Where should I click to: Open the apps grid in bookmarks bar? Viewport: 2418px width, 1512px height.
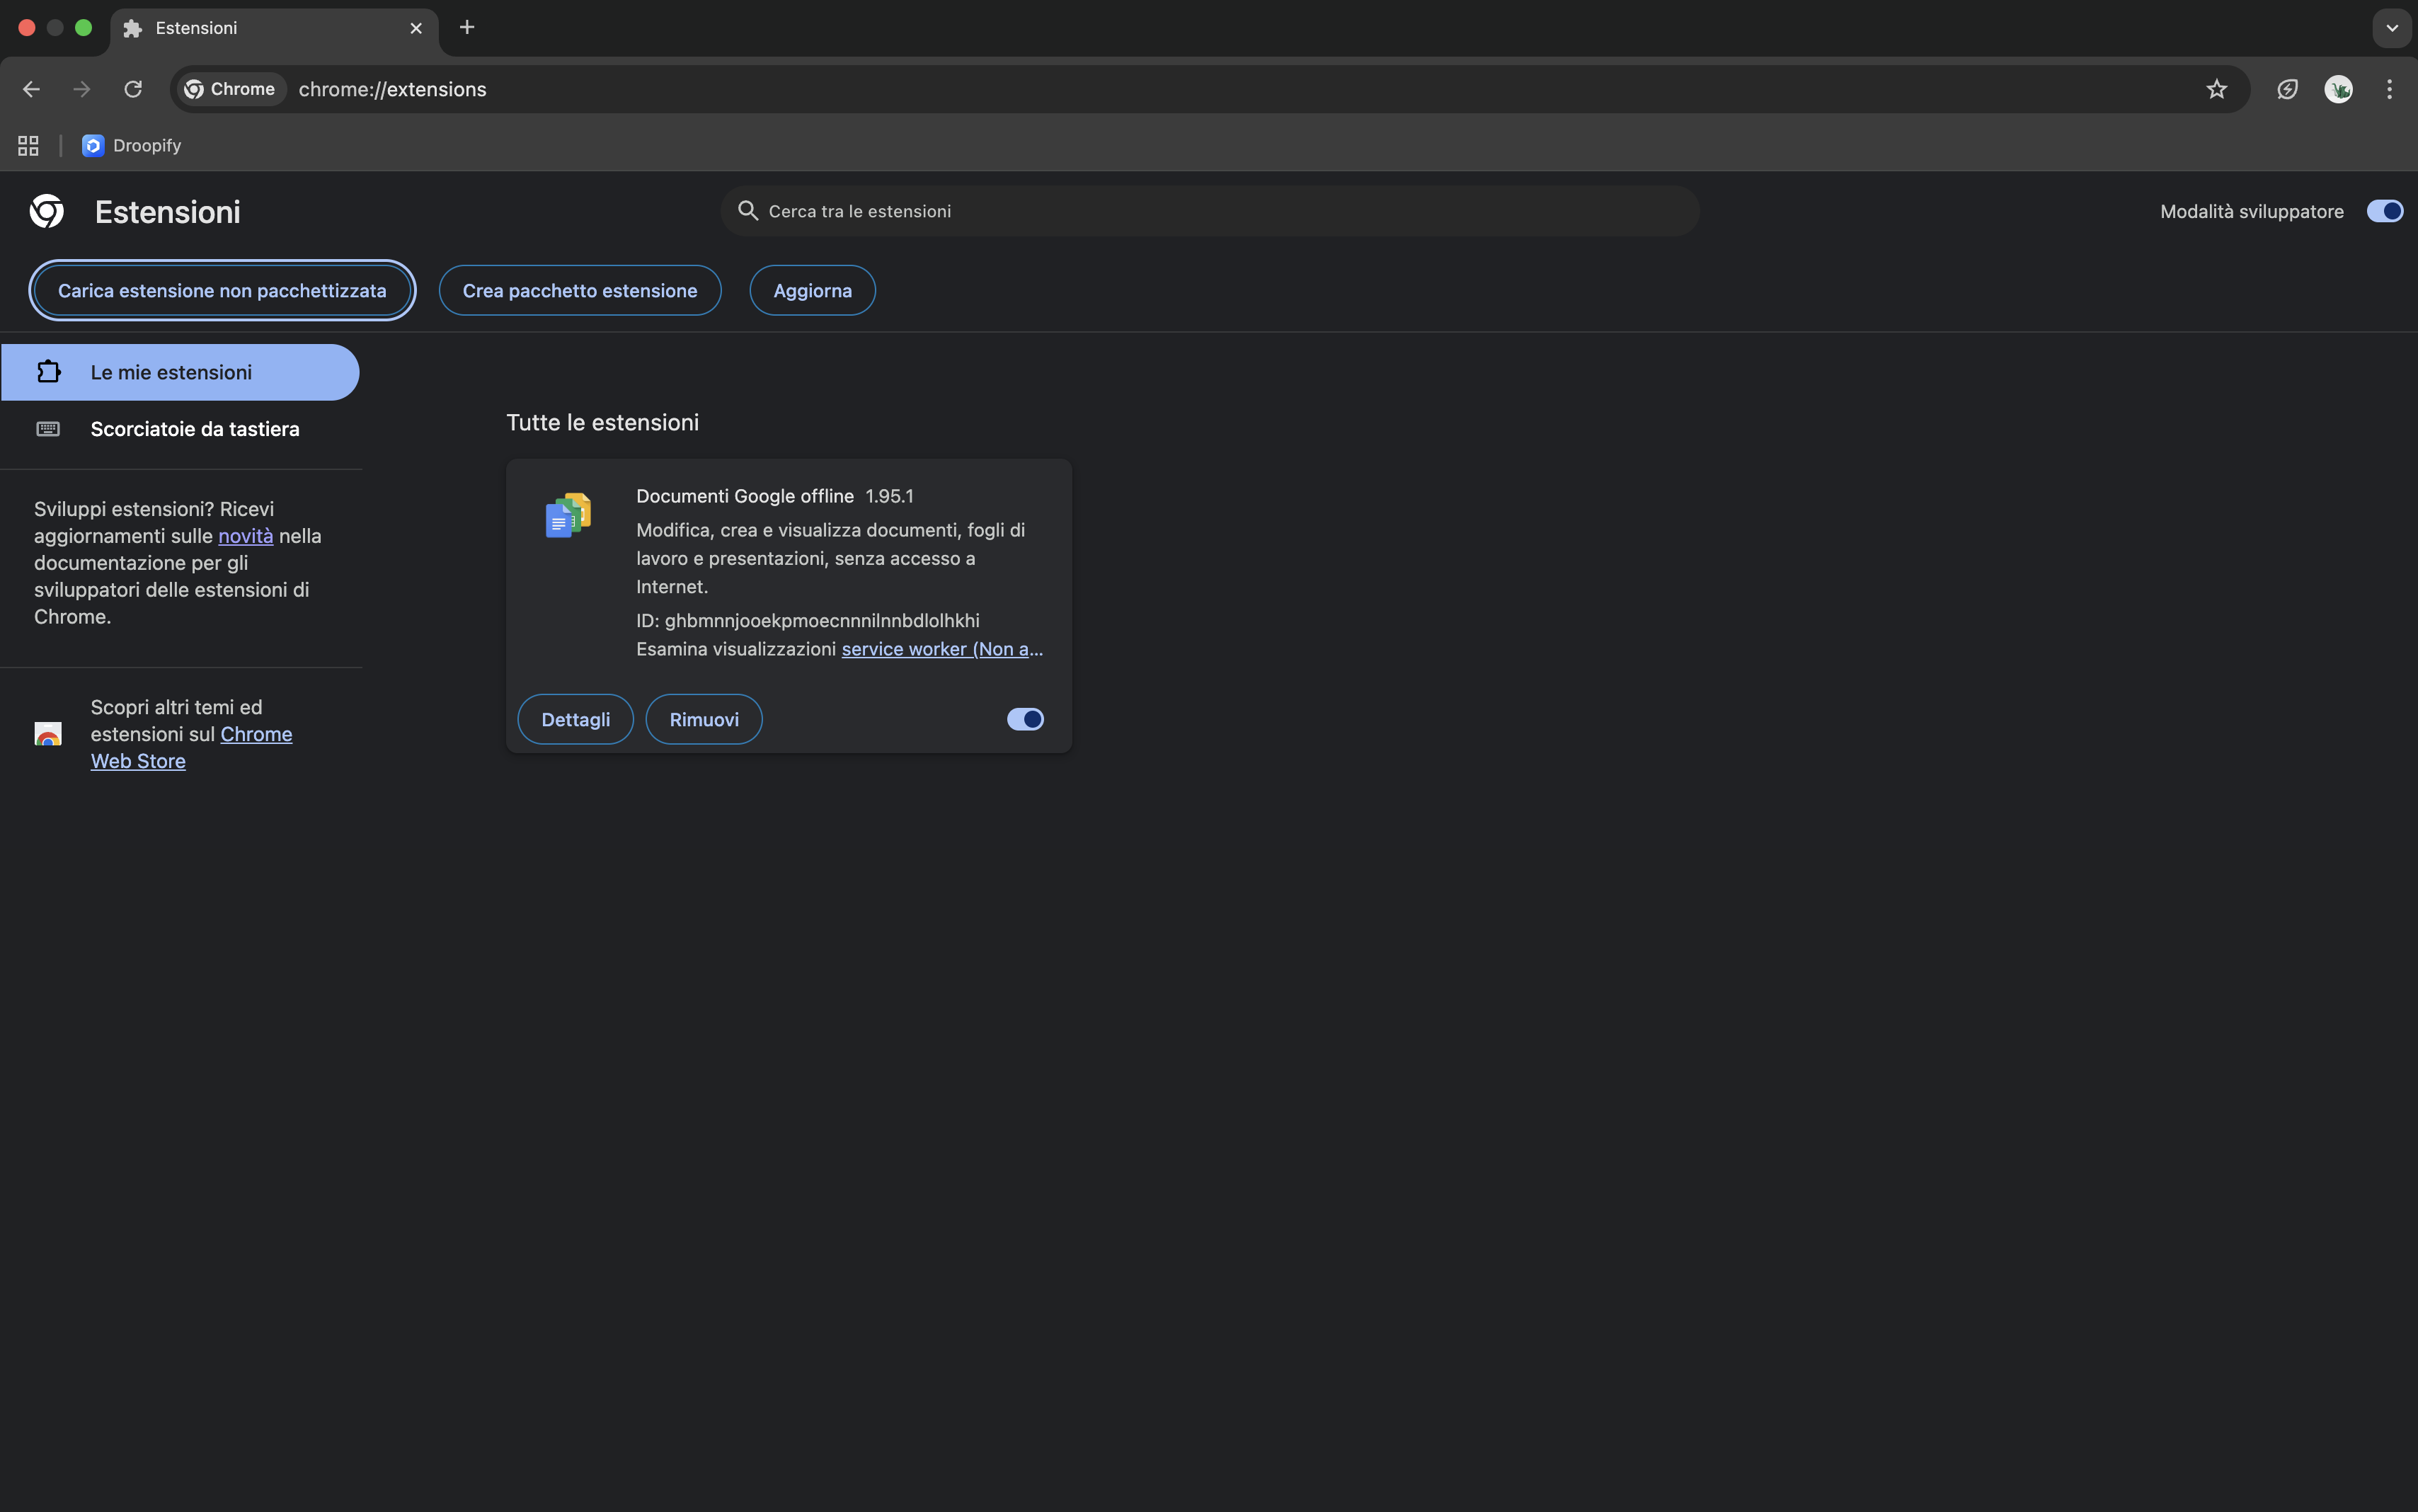(x=28, y=145)
